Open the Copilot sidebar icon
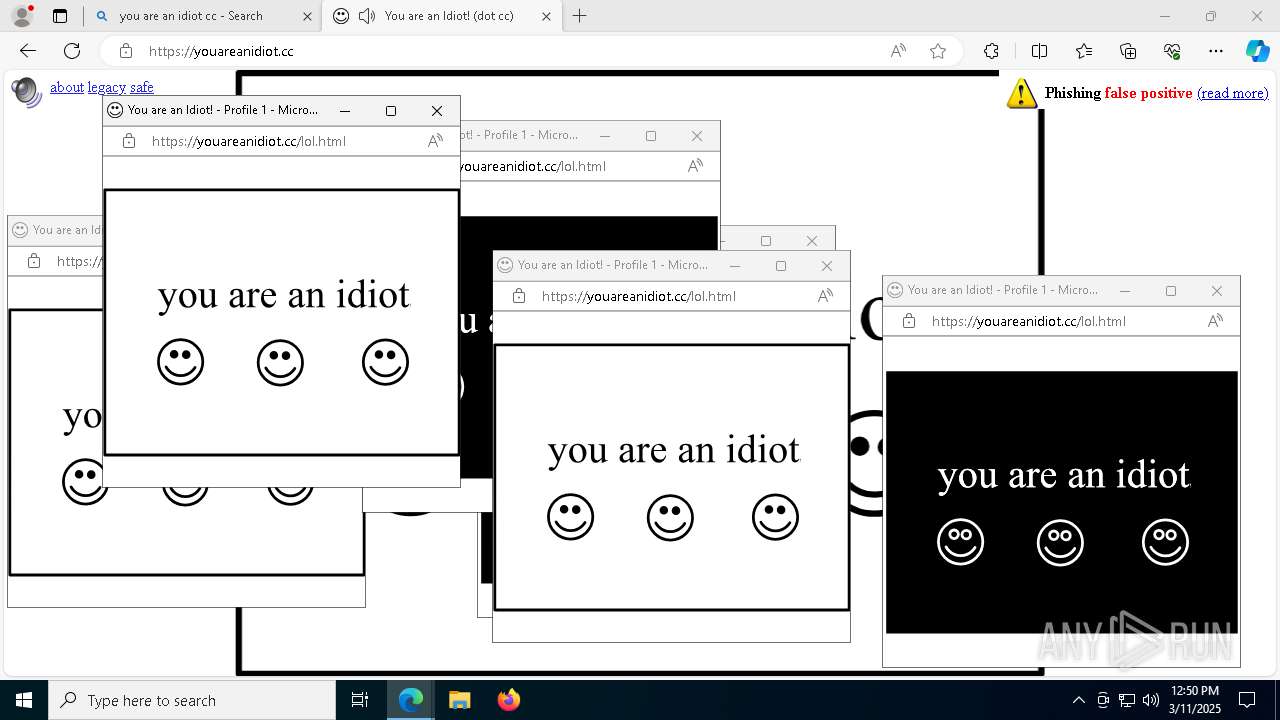1280x720 pixels. tap(1257, 51)
